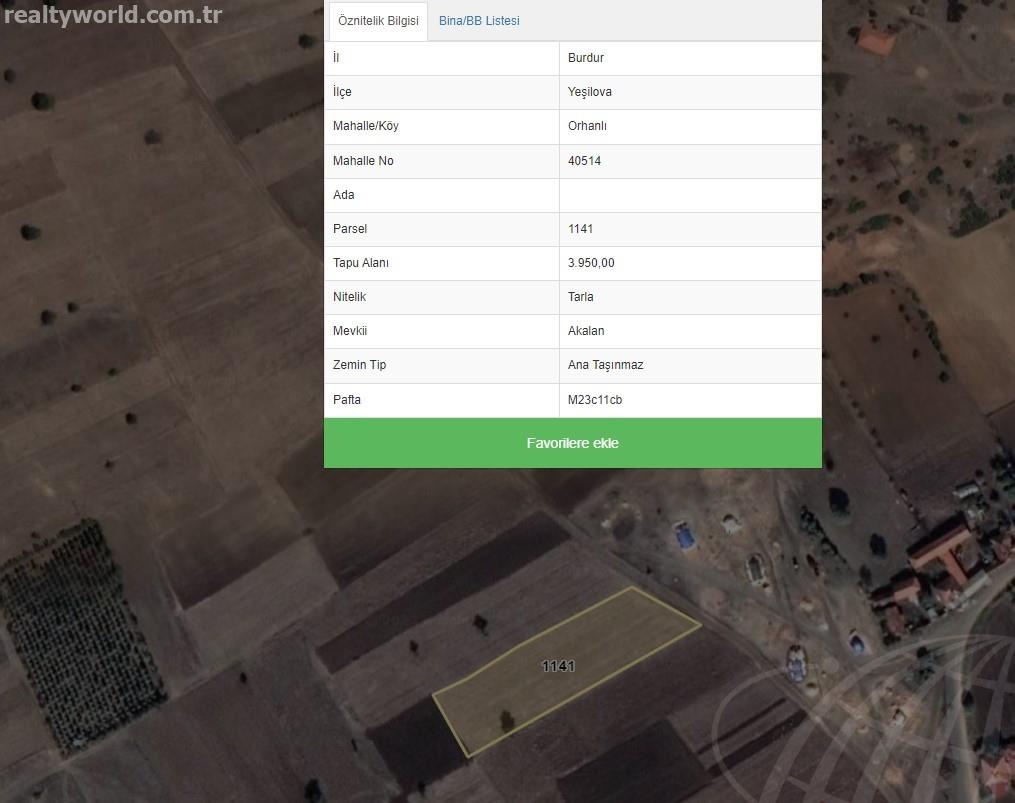
Task: Click the 'Ana Taşınmaz' value
Action: coord(605,365)
